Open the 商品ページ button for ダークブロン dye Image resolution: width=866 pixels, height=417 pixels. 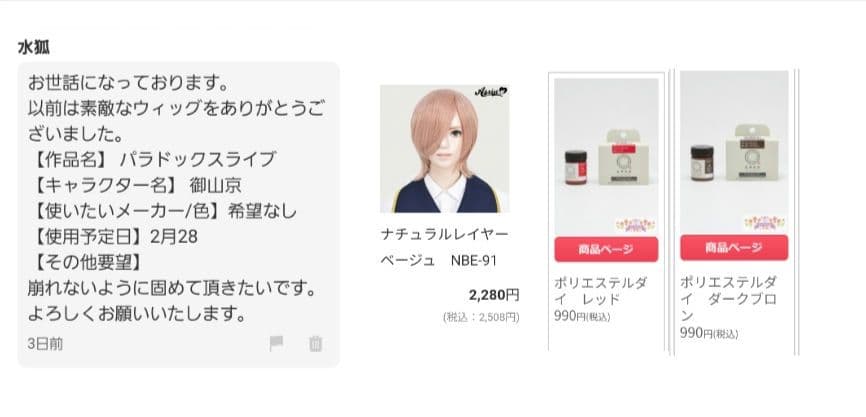(734, 247)
